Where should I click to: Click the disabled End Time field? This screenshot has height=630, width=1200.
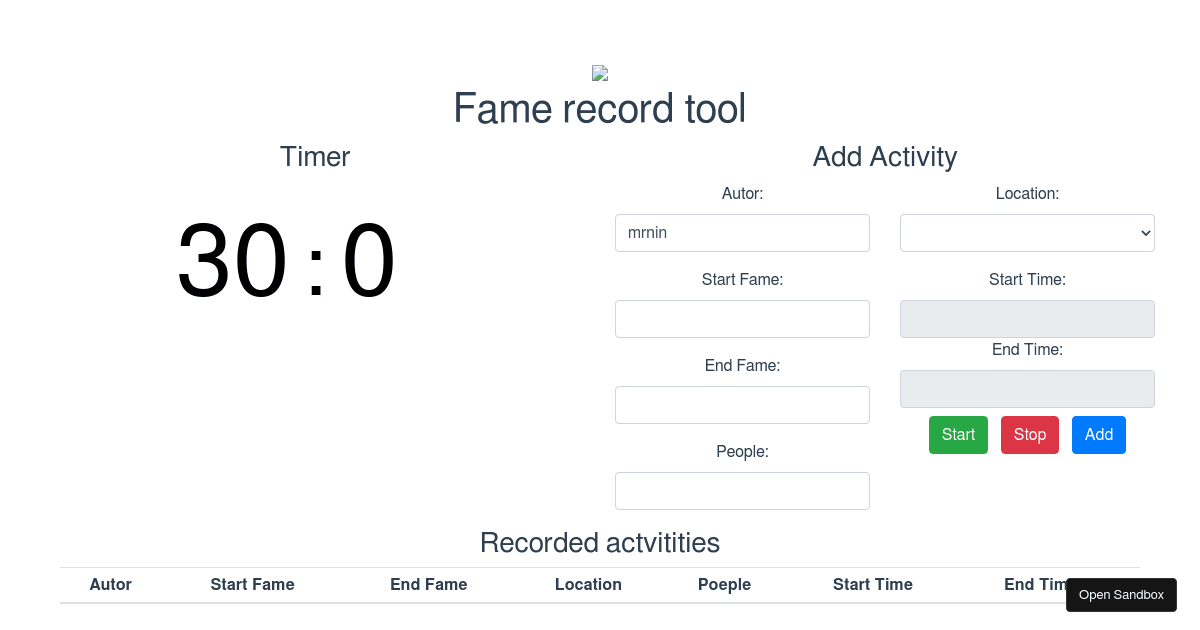(1027, 388)
